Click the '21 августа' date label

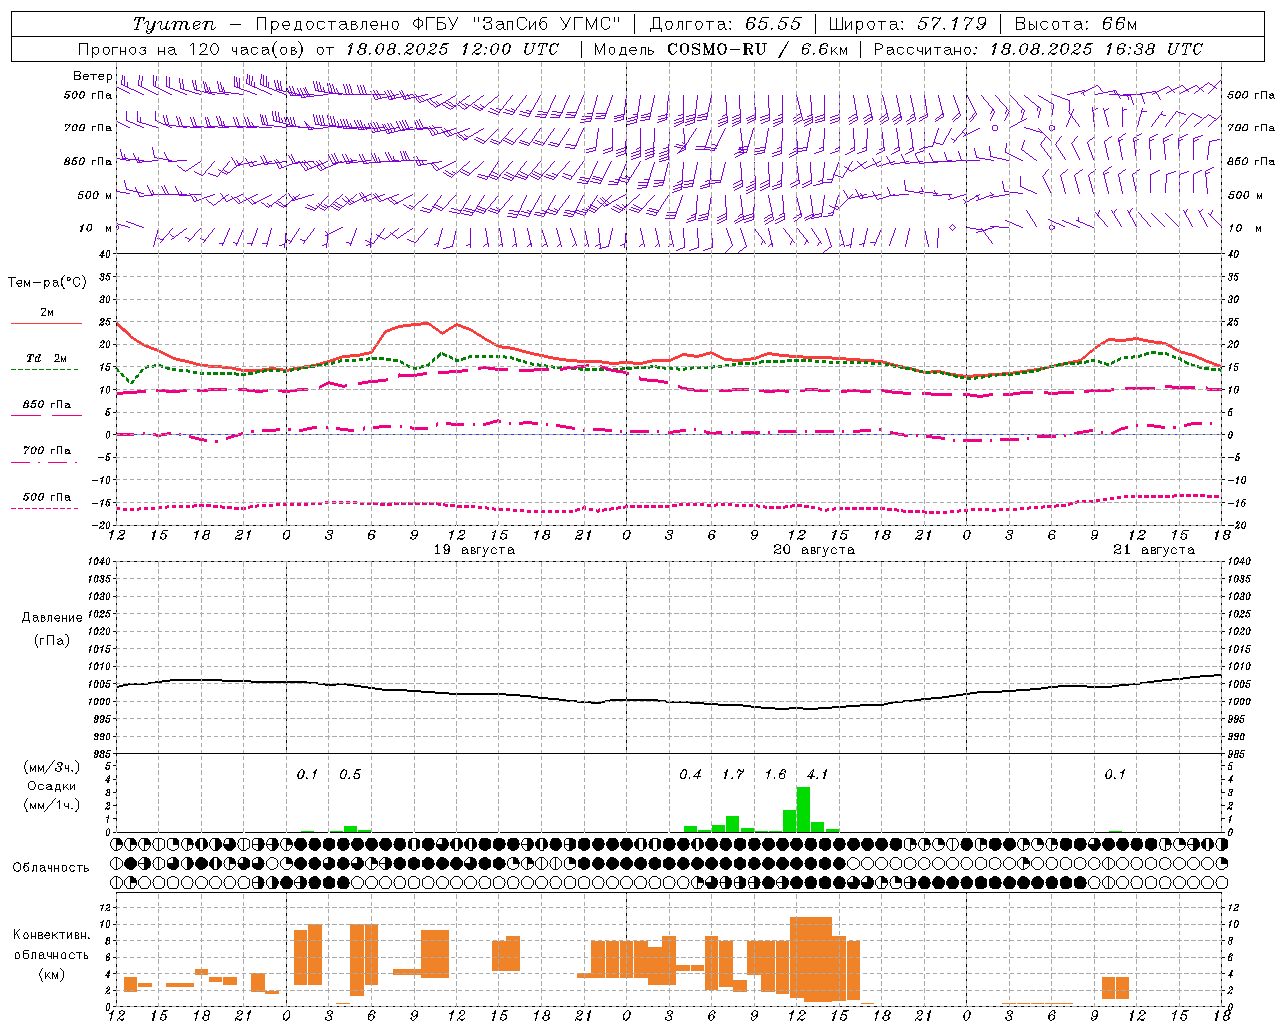[x=1154, y=550]
